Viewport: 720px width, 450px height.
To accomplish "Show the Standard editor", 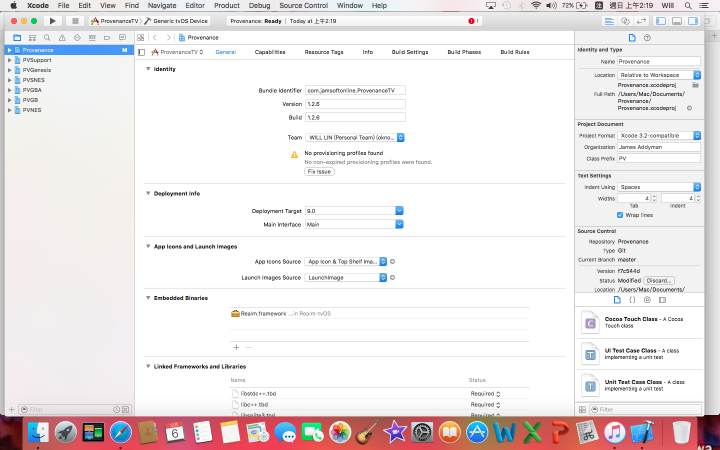I will click(609, 21).
